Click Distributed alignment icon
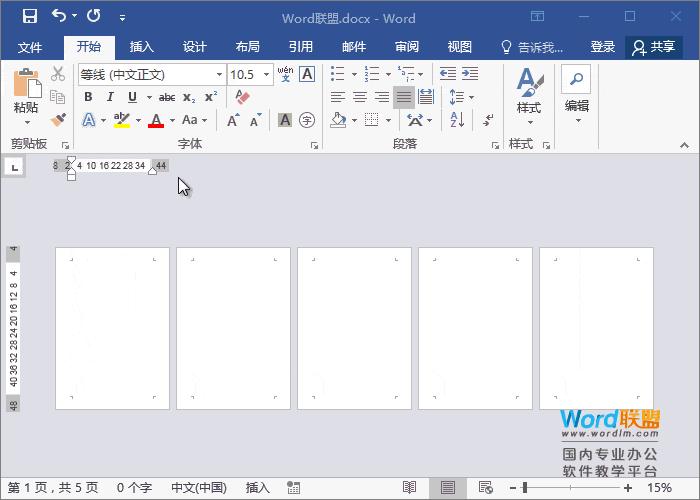The height and width of the screenshot is (500, 700). click(x=426, y=97)
